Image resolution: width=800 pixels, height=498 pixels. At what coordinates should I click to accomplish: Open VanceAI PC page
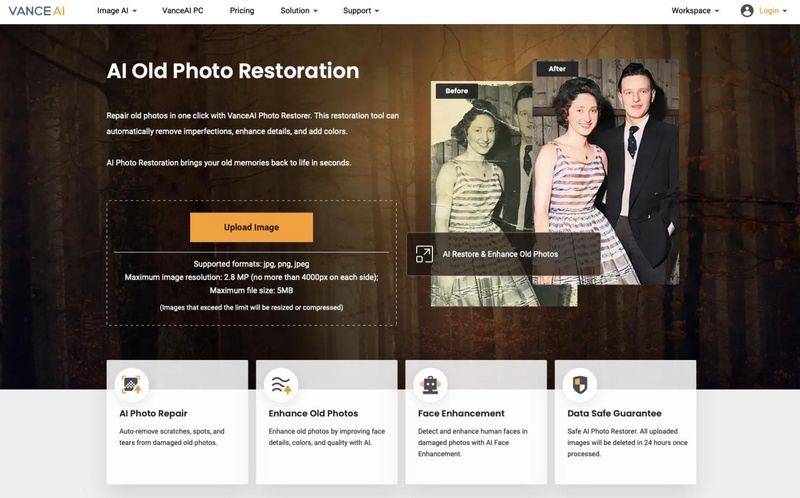coord(183,11)
